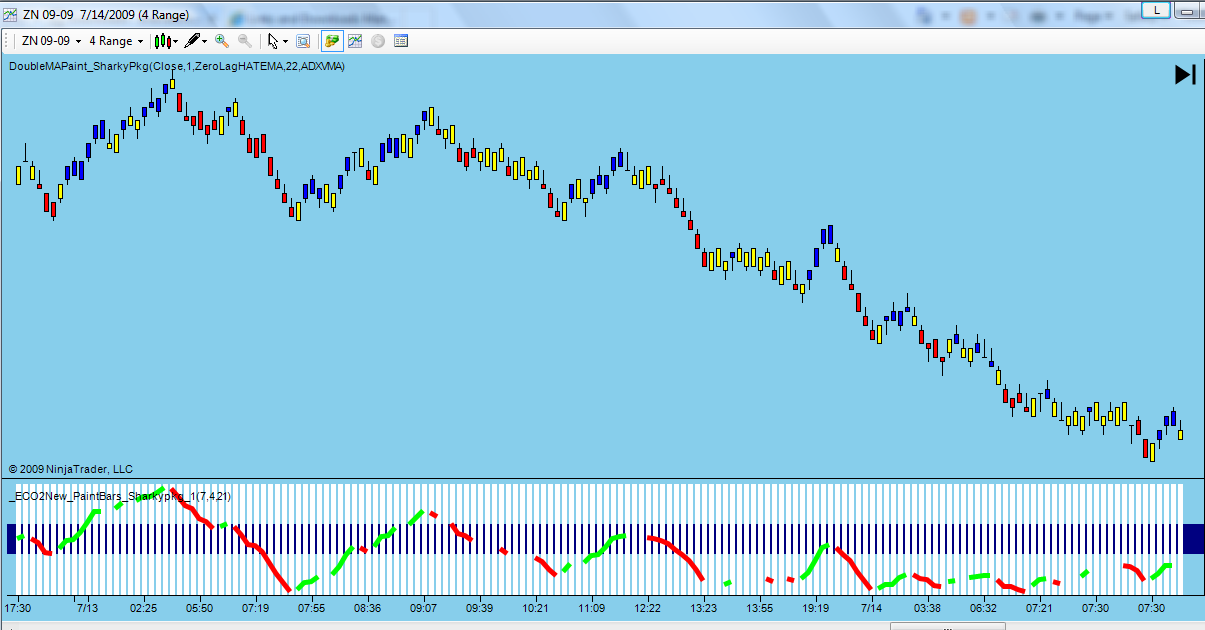Click the zoom frame icon after the pointer tool
The height and width of the screenshot is (630, 1205).
pyautogui.click(x=303, y=41)
